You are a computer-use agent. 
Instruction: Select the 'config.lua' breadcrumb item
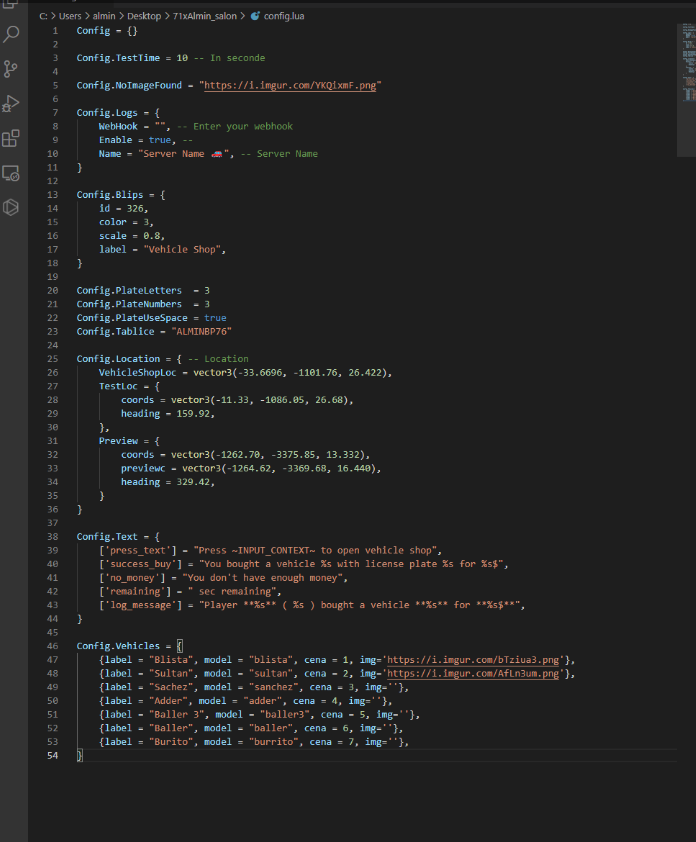[x=284, y=16]
